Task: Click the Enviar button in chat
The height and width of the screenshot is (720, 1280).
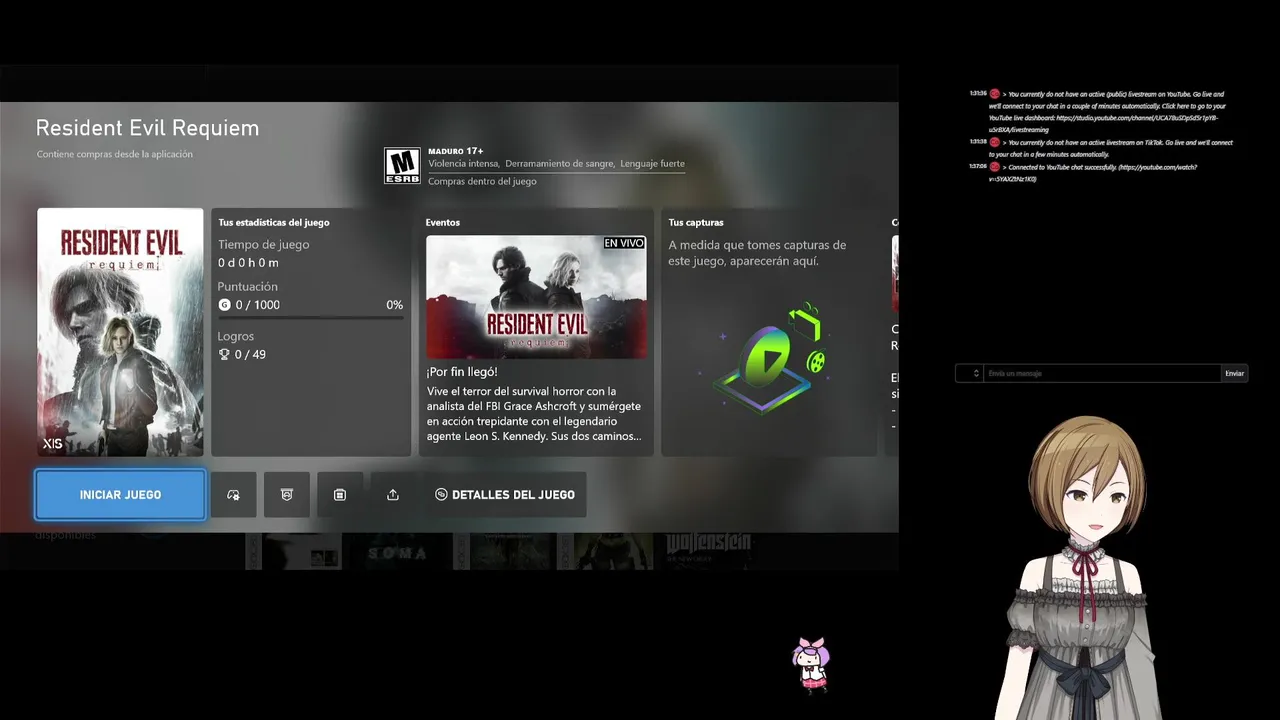Action: 1235,373
